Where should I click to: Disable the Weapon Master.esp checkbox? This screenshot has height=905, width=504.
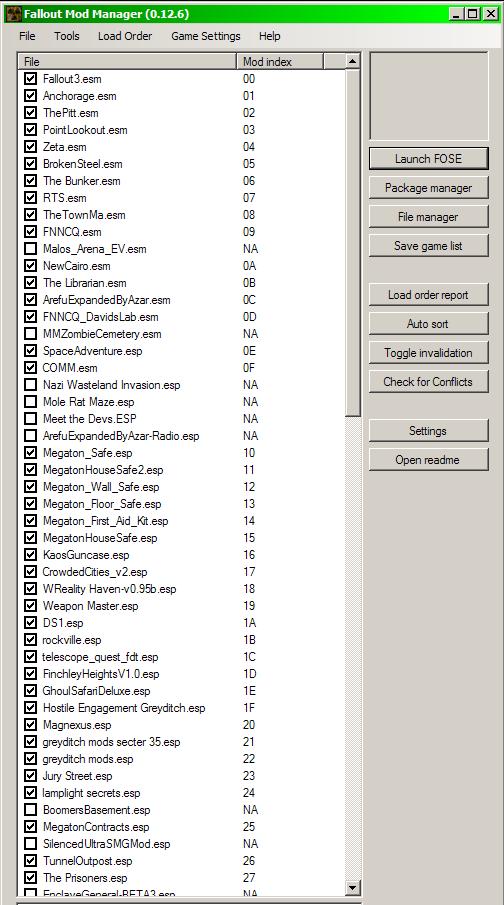pyautogui.click(x=31, y=606)
